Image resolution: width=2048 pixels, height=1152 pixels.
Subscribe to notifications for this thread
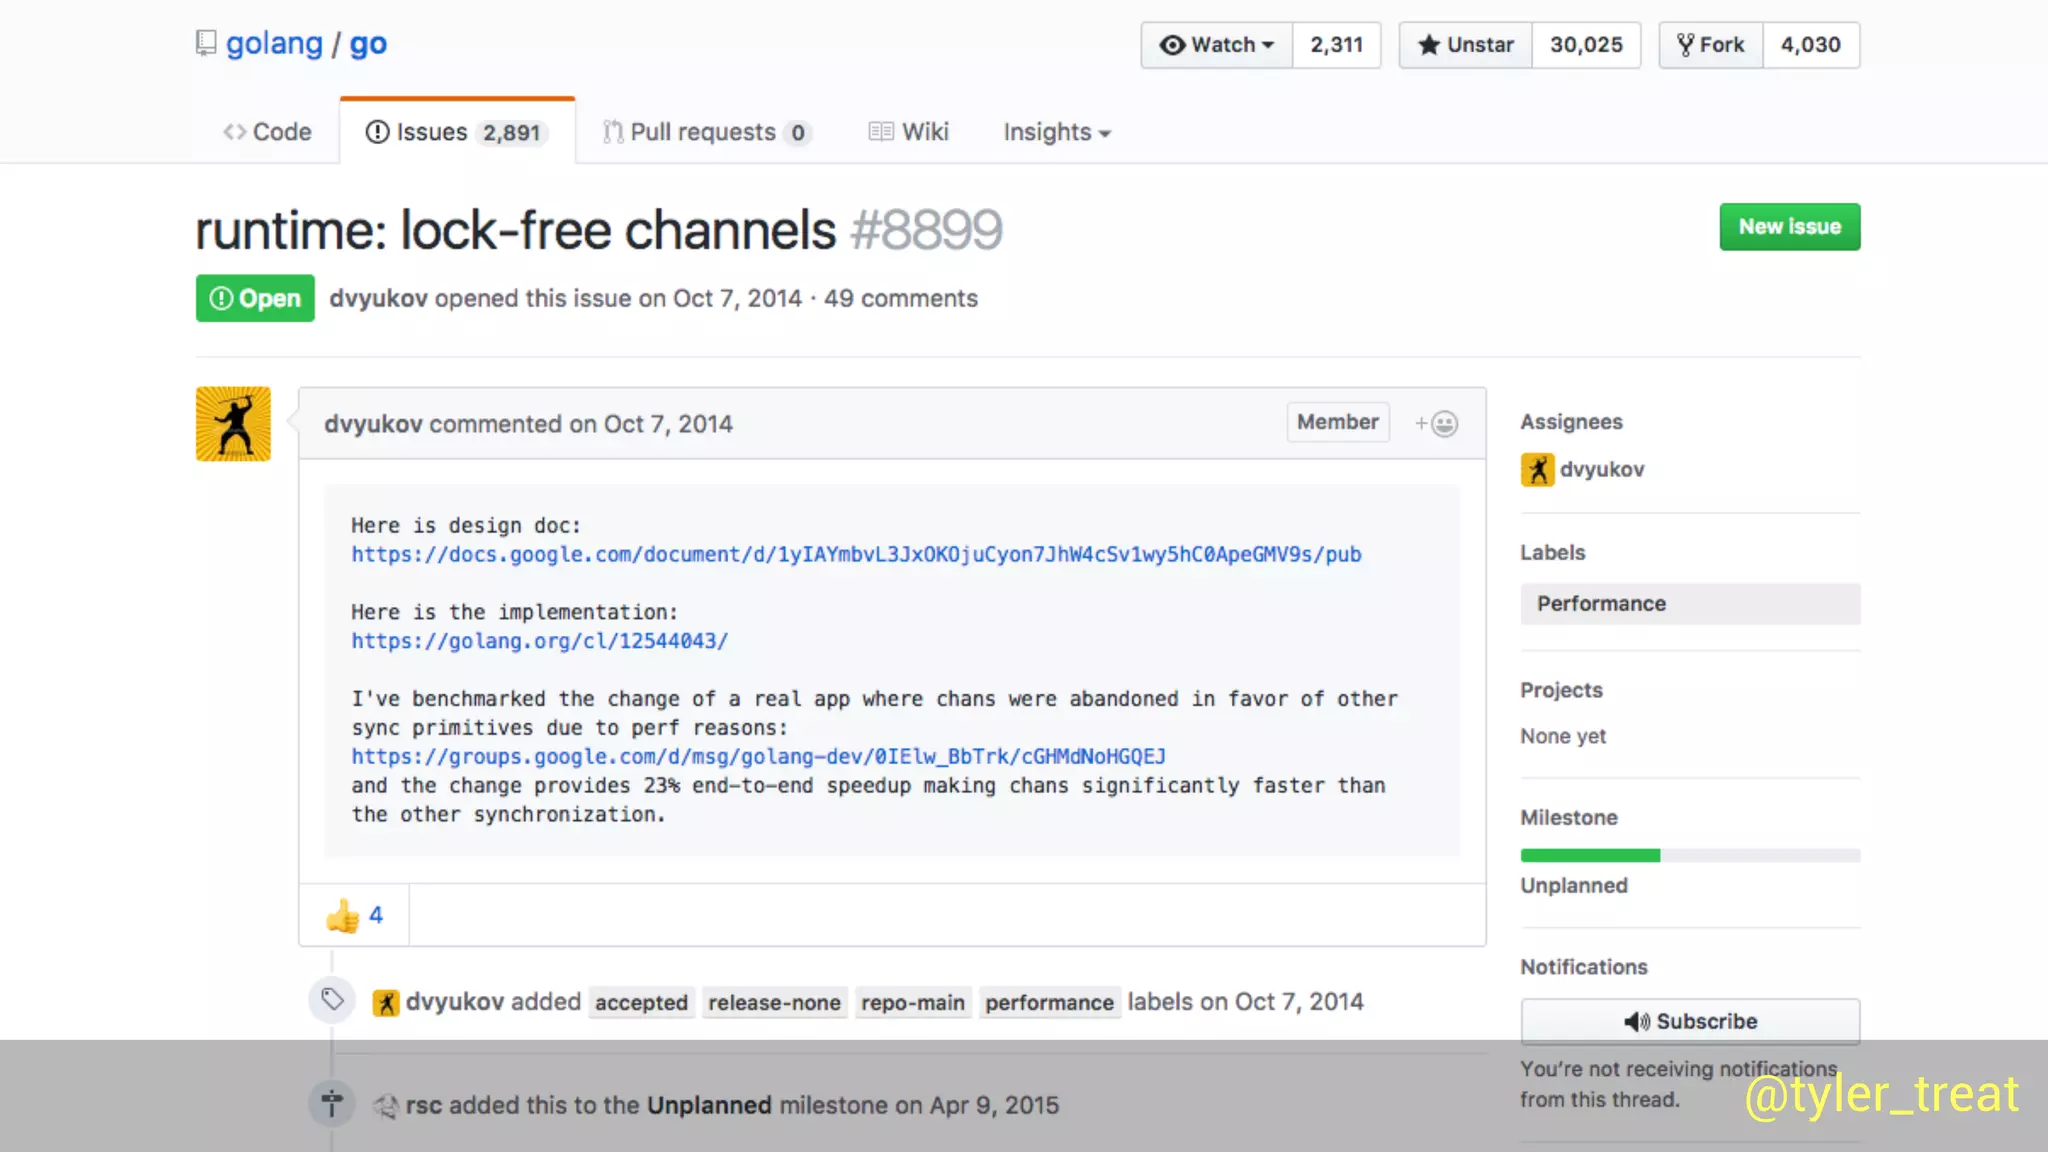1690,1021
